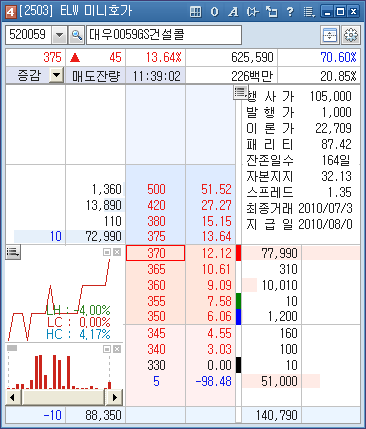
Task: Click the stock name field 대우0059GS건설콜
Action: pyautogui.click(x=164, y=35)
